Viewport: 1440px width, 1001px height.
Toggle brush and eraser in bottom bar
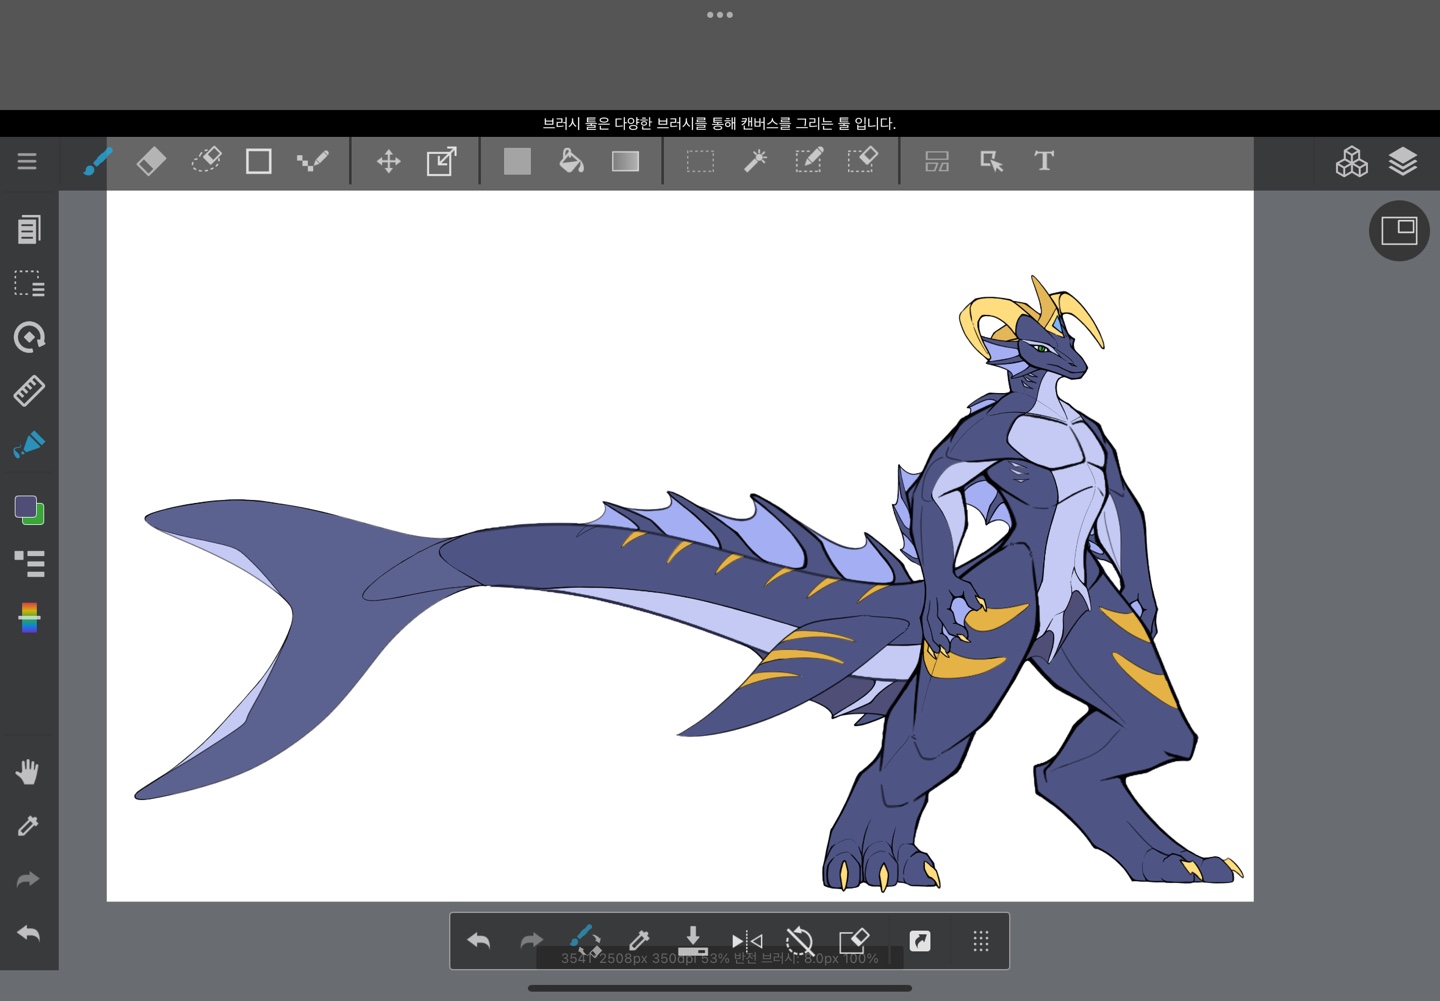coord(584,940)
